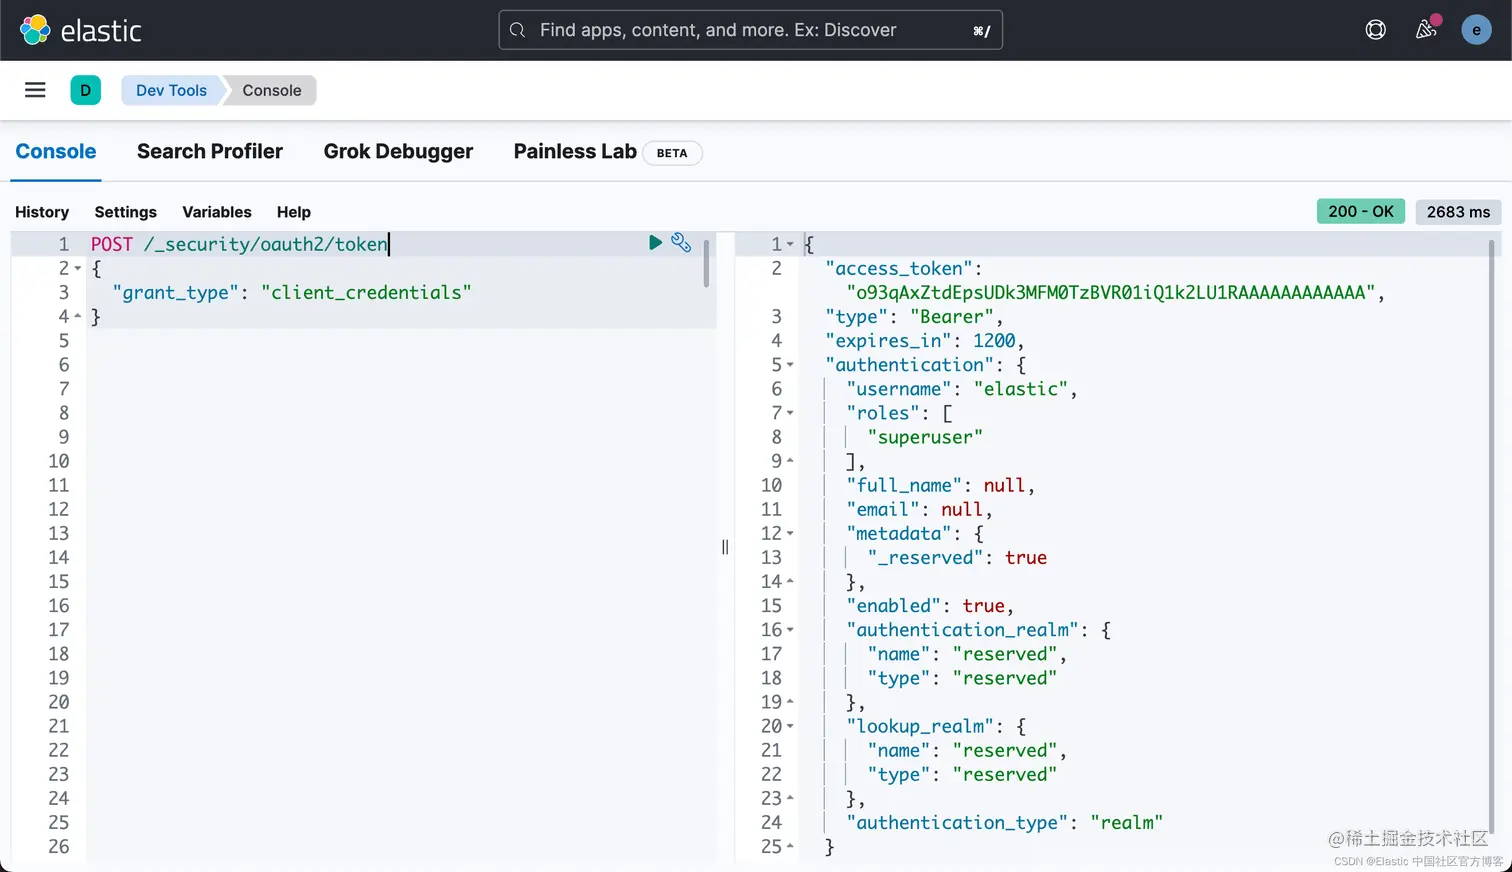The image size is (1512, 872).
Task: Click the panel resize divider handle
Action: tap(725, 547)
